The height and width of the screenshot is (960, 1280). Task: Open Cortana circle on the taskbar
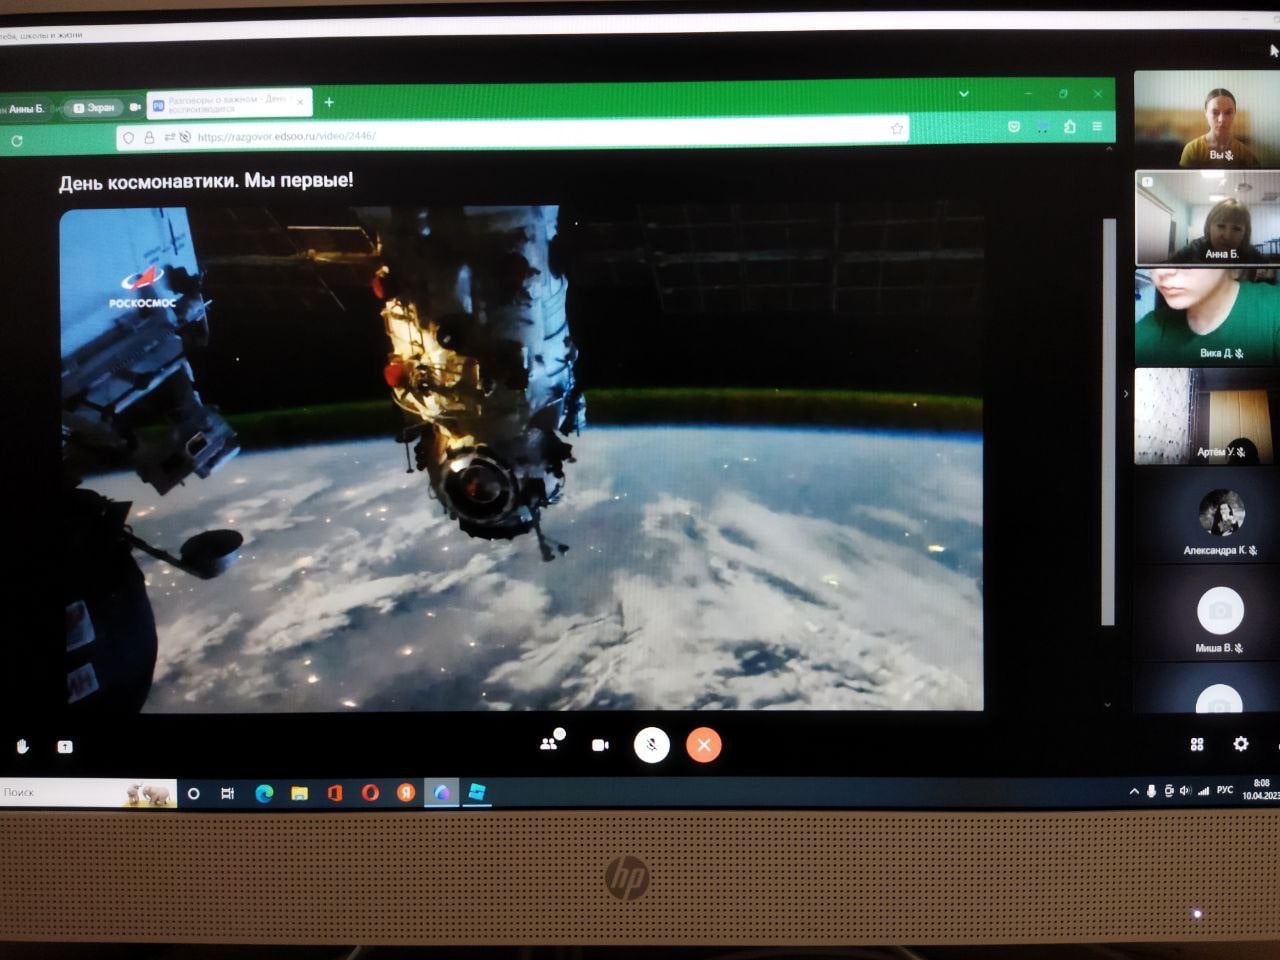point(193,793)
